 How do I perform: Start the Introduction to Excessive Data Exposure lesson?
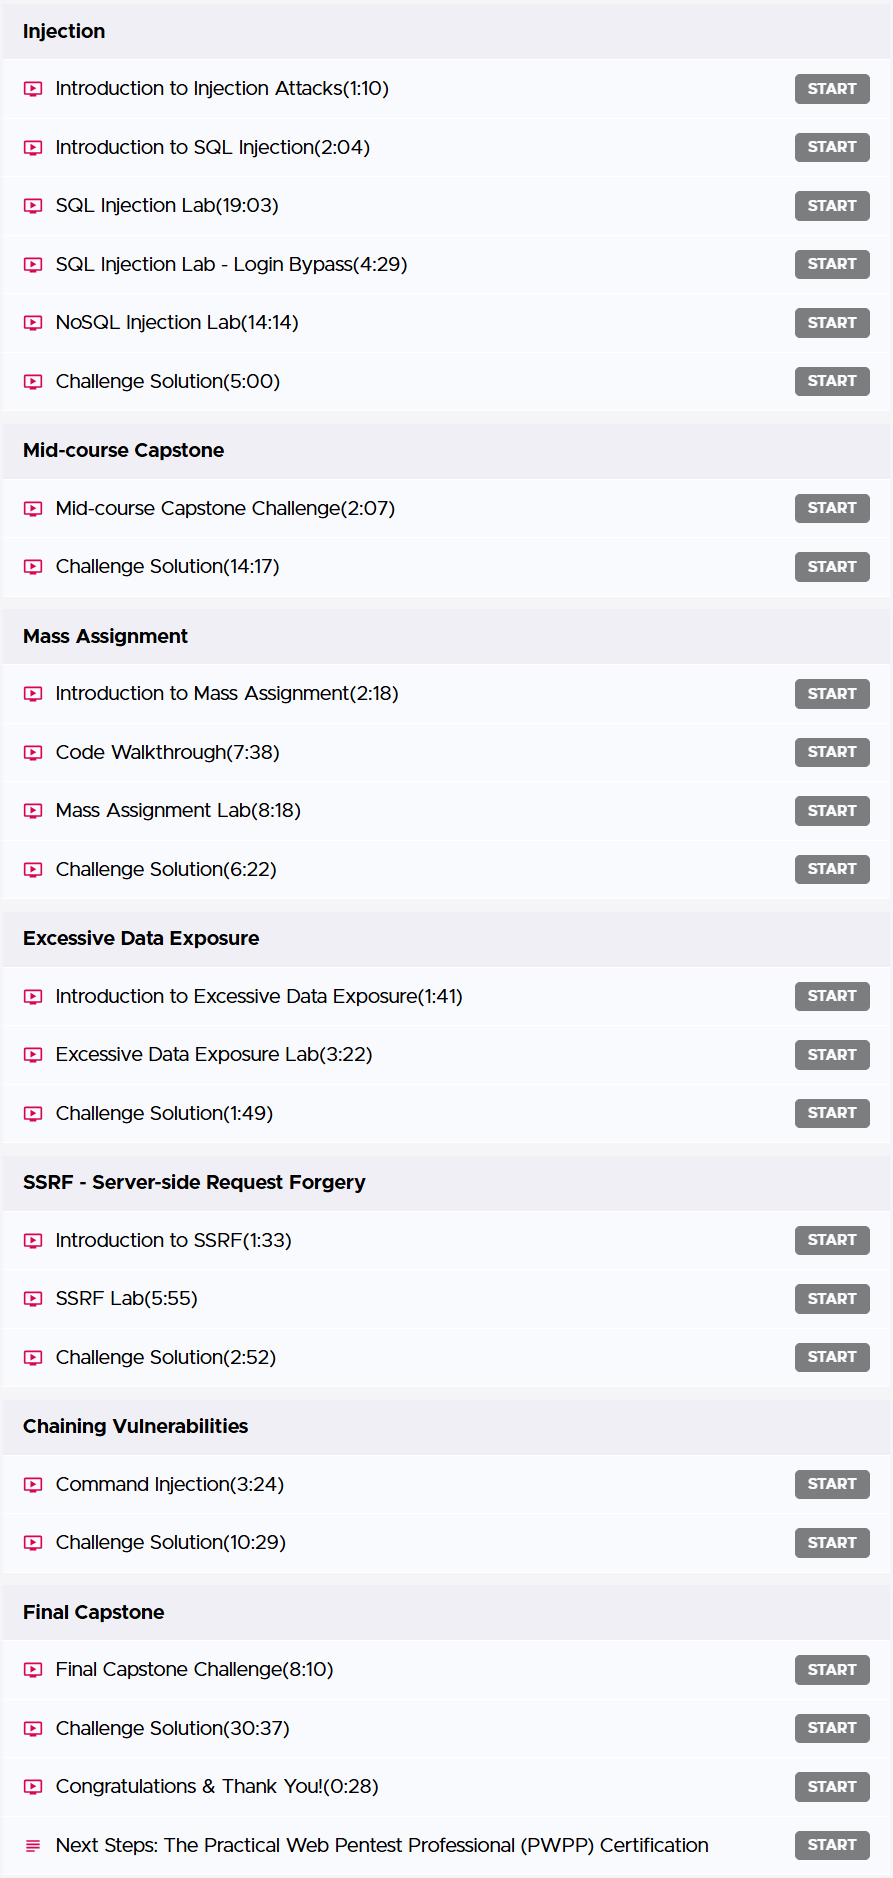832,996
